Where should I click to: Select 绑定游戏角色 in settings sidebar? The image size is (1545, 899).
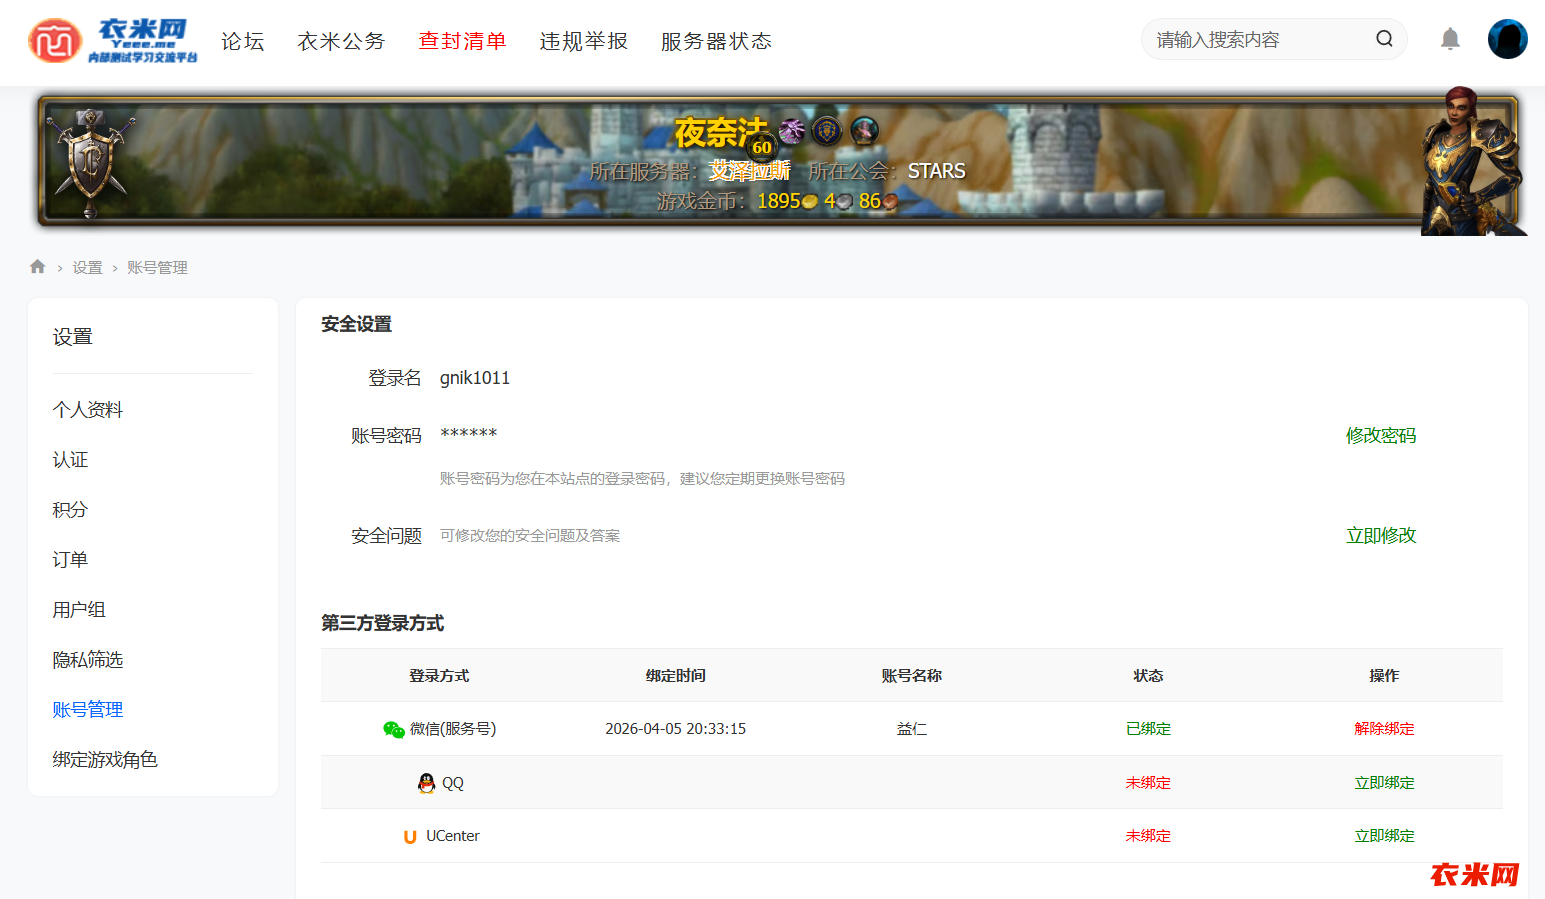point(105,760)
